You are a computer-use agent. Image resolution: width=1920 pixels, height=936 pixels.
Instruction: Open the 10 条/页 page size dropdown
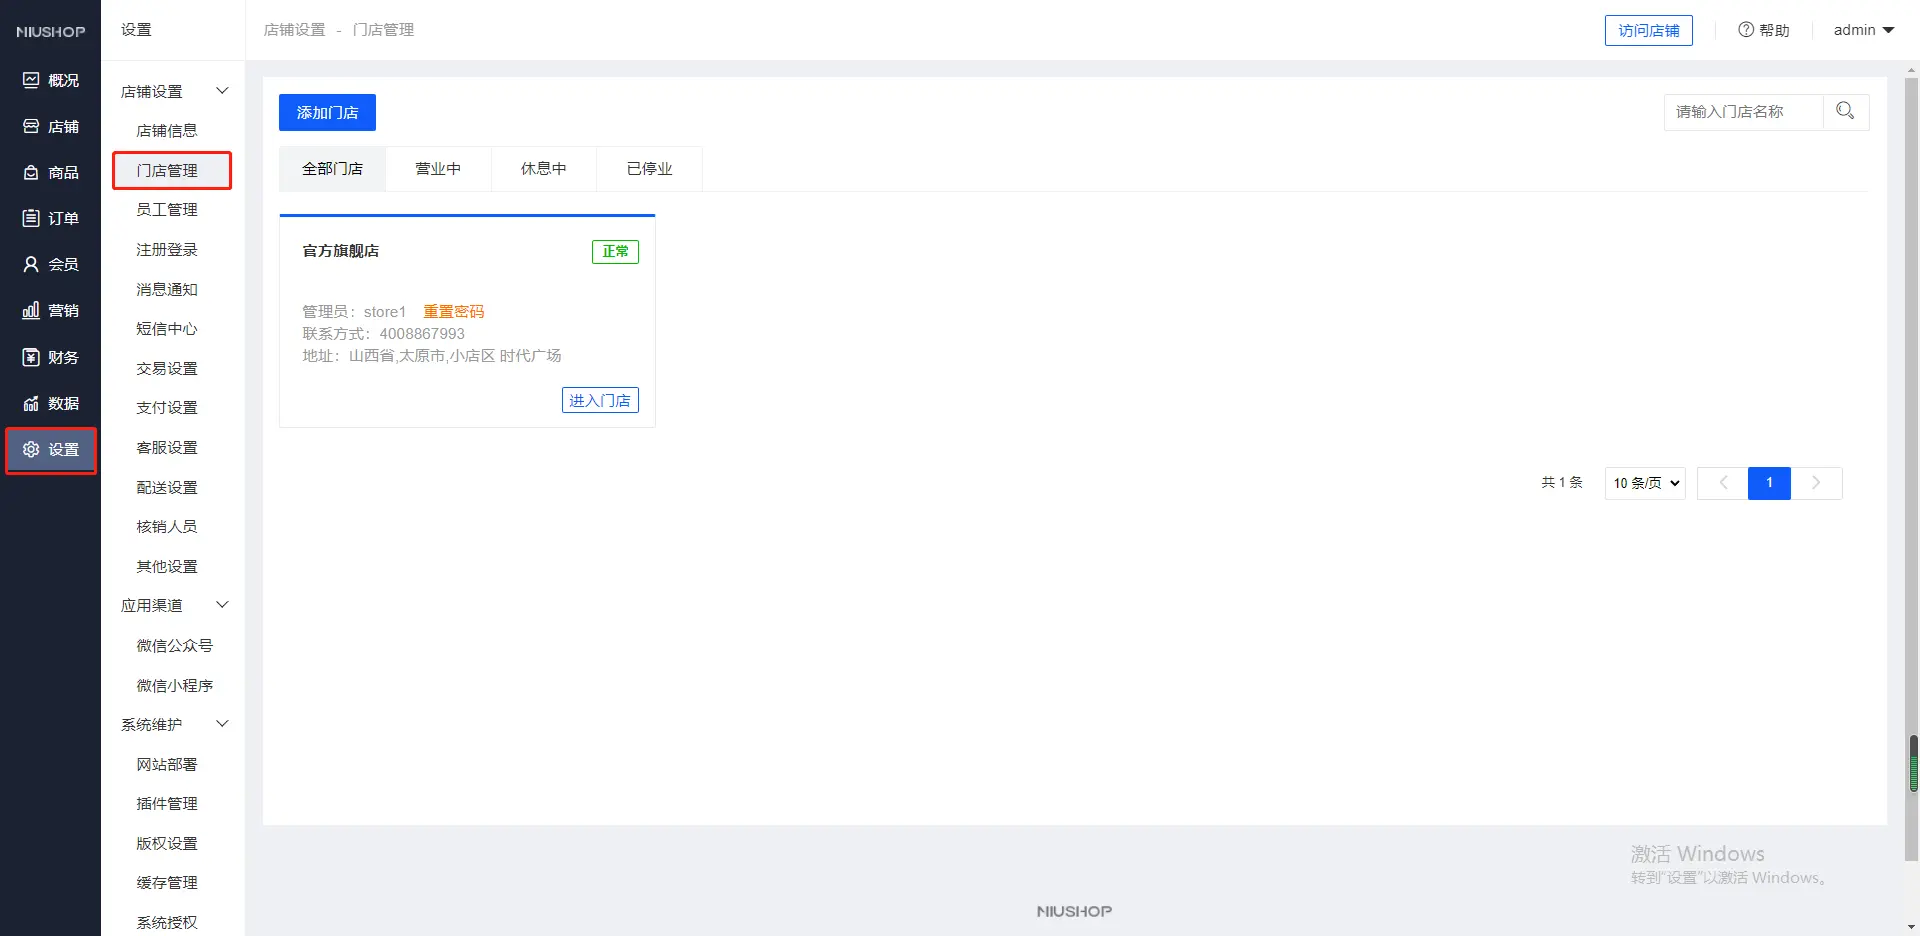(1644, 483)
